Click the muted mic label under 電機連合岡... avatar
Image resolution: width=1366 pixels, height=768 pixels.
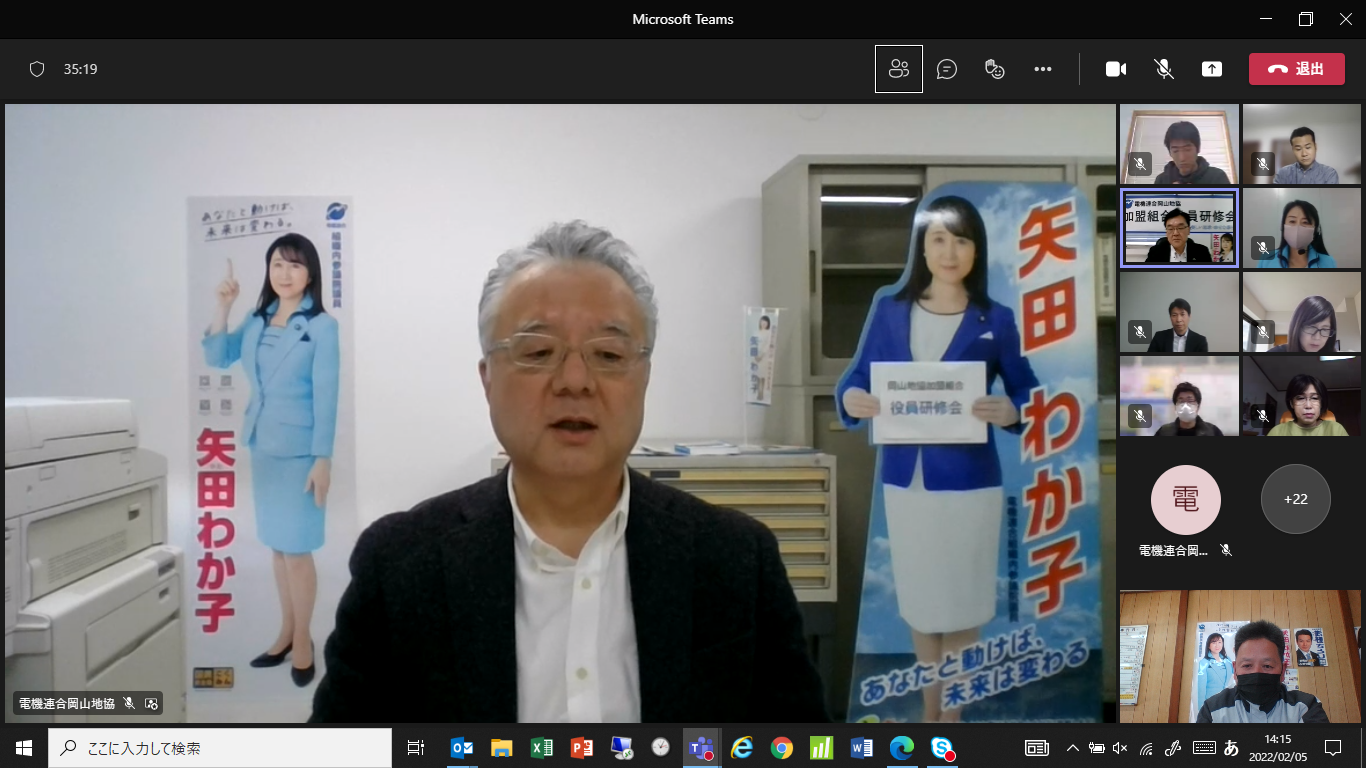click(x=1226, y=550)
